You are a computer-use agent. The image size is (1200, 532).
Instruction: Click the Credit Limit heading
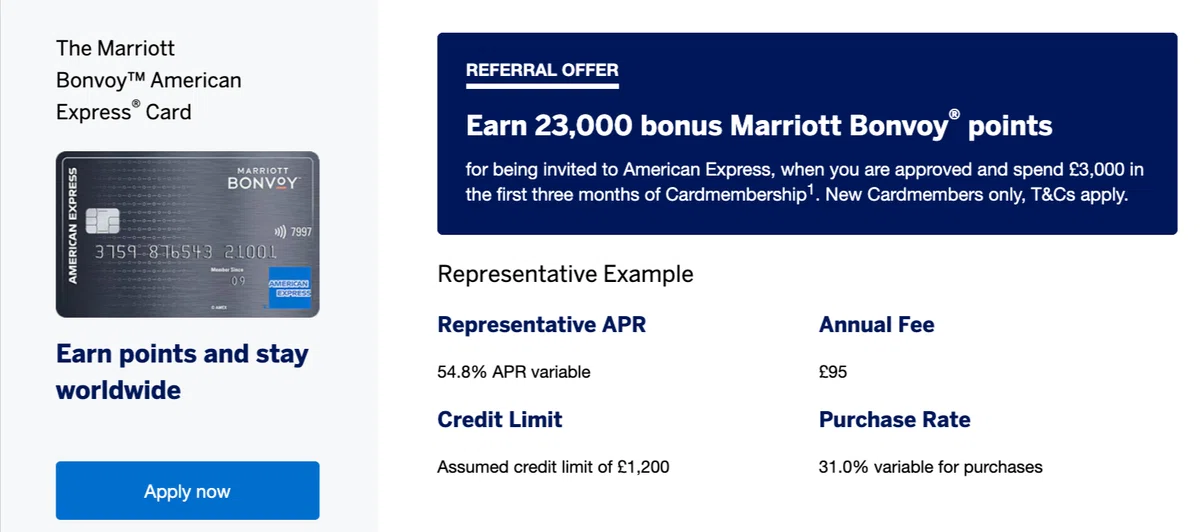click(x=500, y=420)
